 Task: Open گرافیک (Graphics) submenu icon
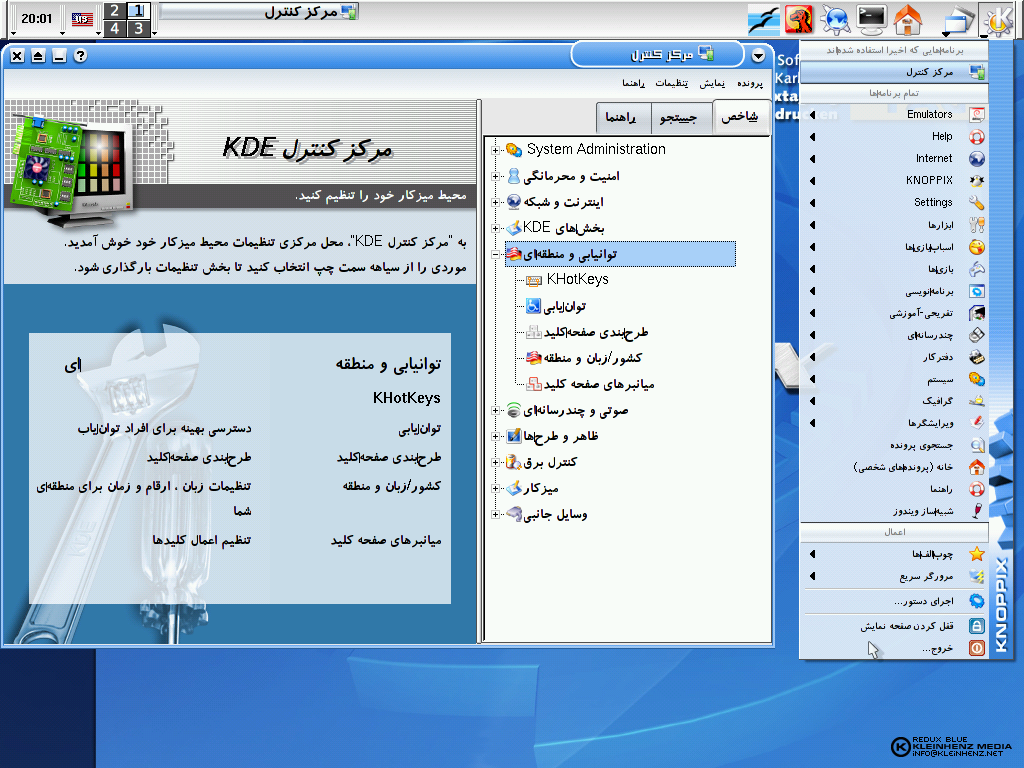pos(976,401)
